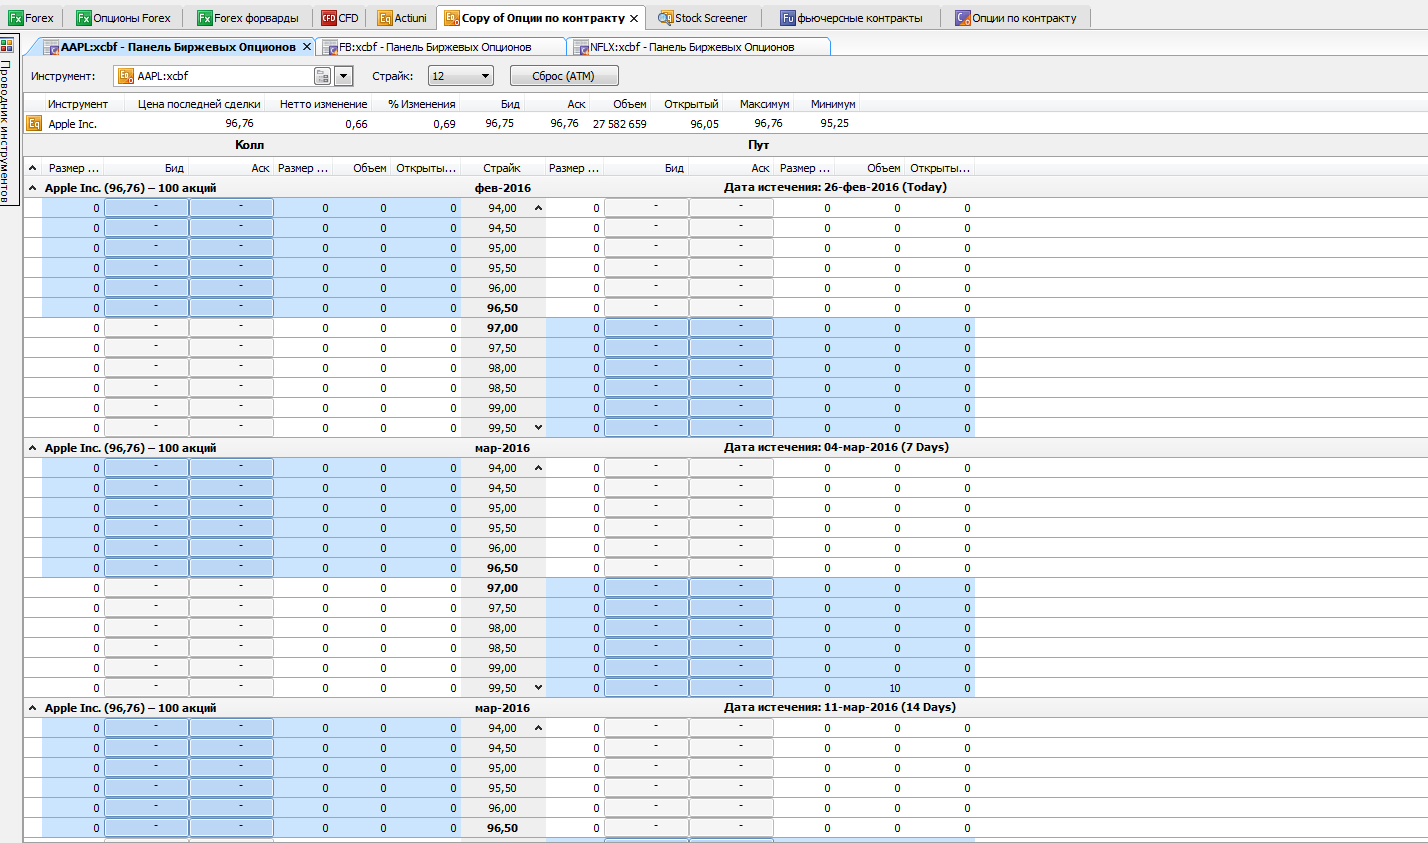Click last price 96,76 in instrument row
1428x843 pixels.
(239, 124)
